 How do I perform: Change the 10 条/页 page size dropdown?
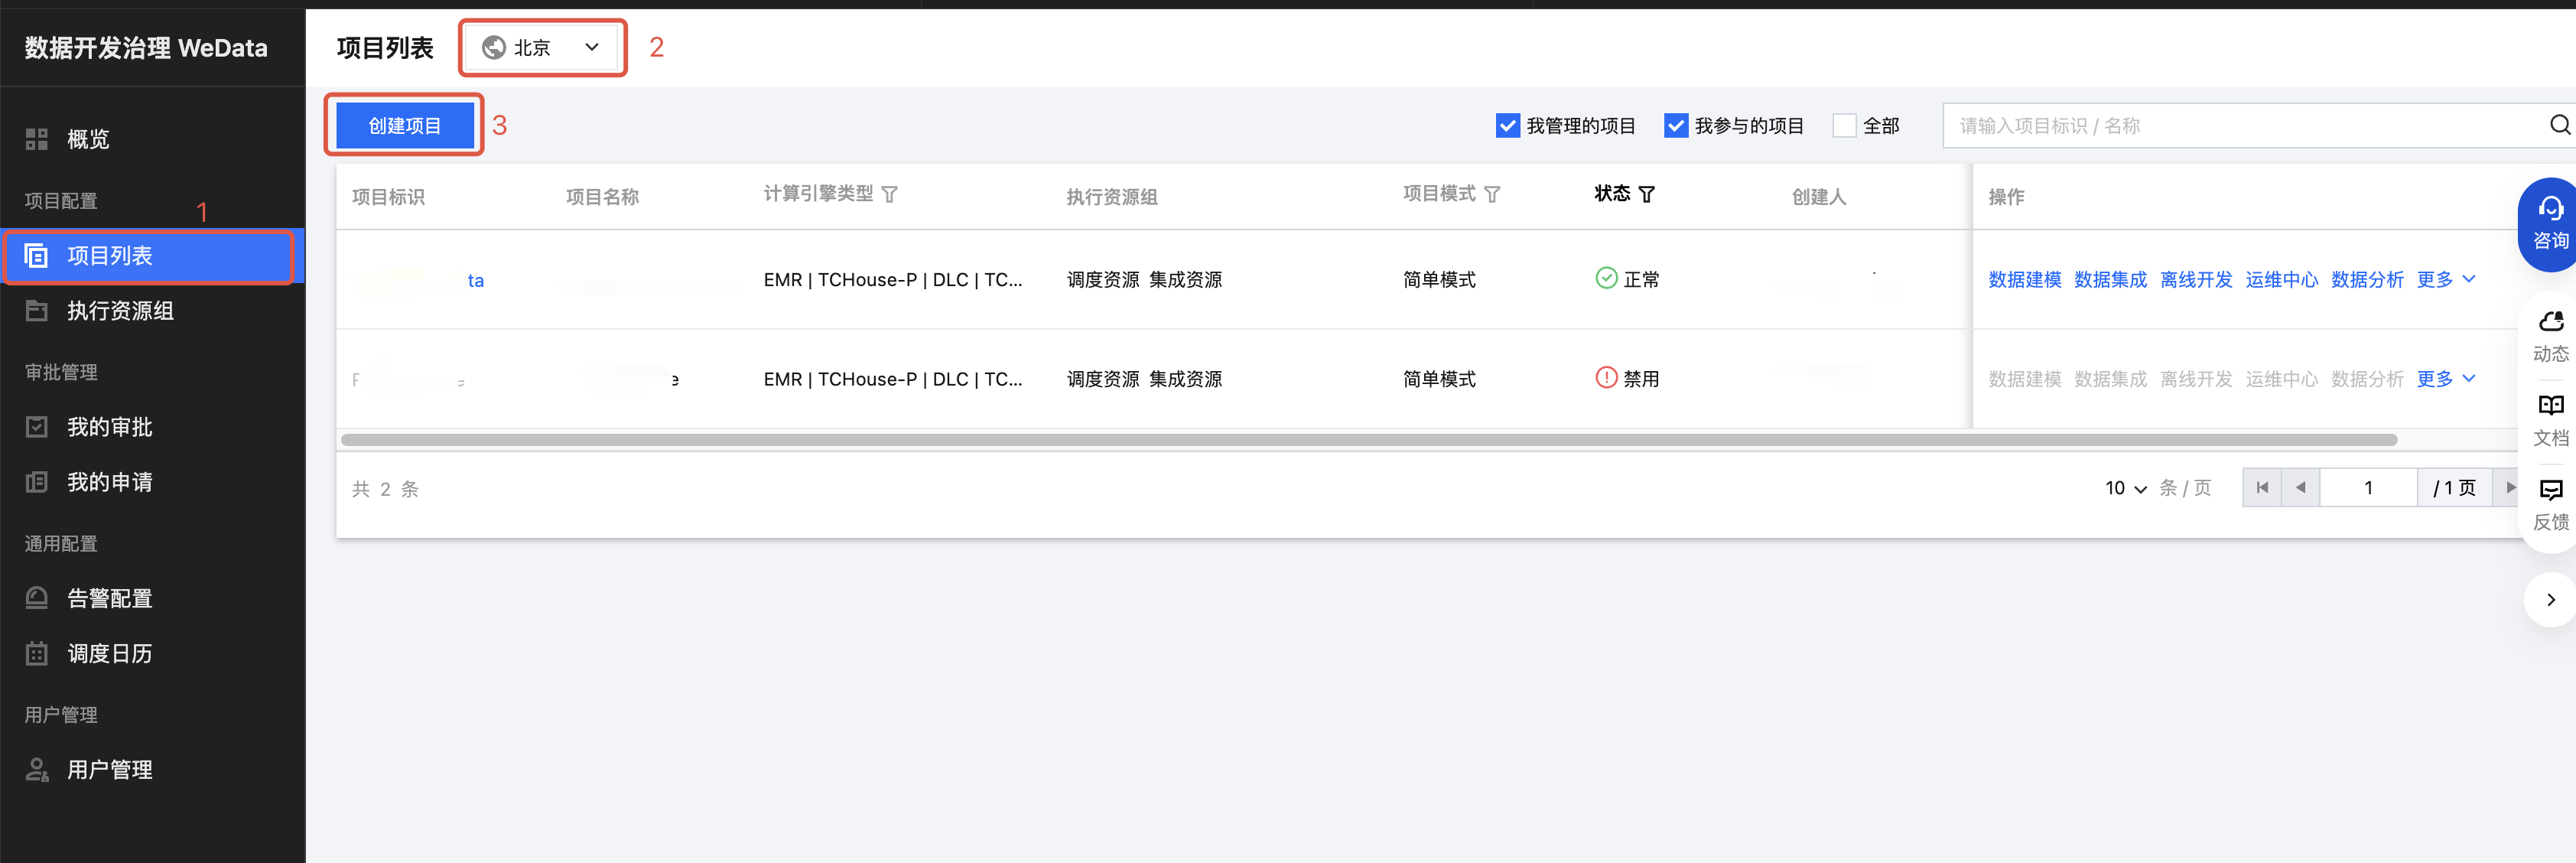pos(2125,488)
